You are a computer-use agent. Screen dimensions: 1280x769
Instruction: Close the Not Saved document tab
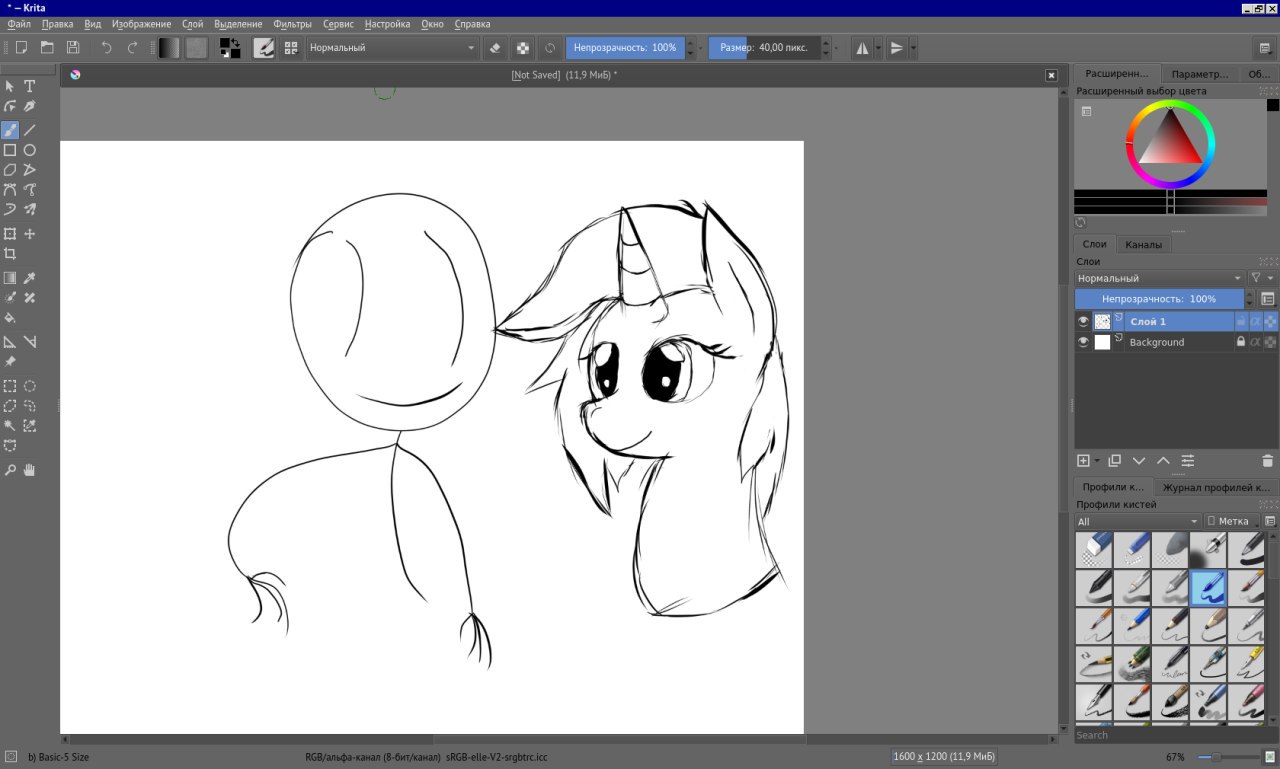click(x=1051, y=75)
